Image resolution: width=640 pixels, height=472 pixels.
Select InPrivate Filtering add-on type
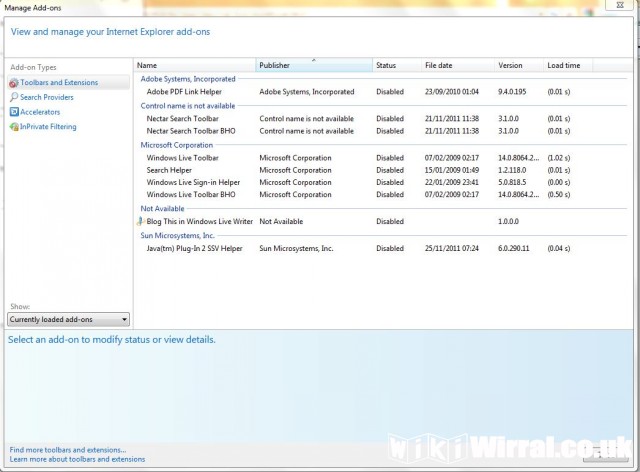pyautogui.click(x=48, y=127)
